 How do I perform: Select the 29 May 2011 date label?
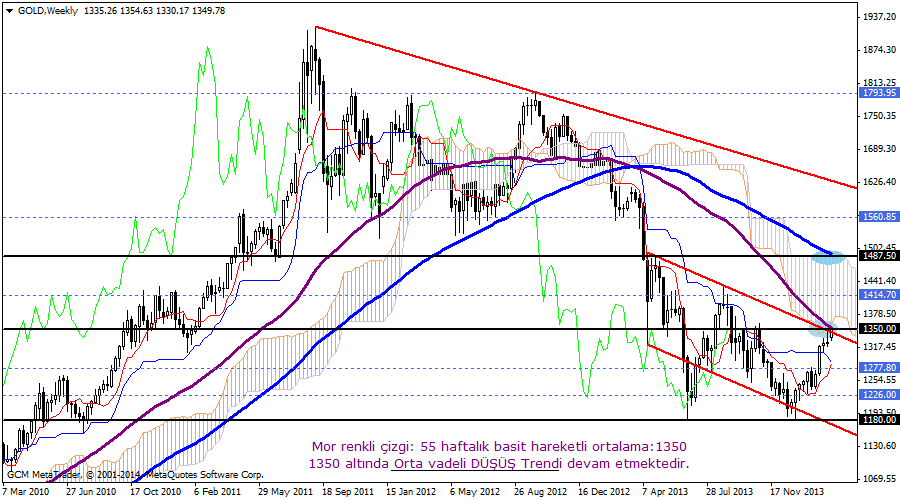tap(285, 492)
